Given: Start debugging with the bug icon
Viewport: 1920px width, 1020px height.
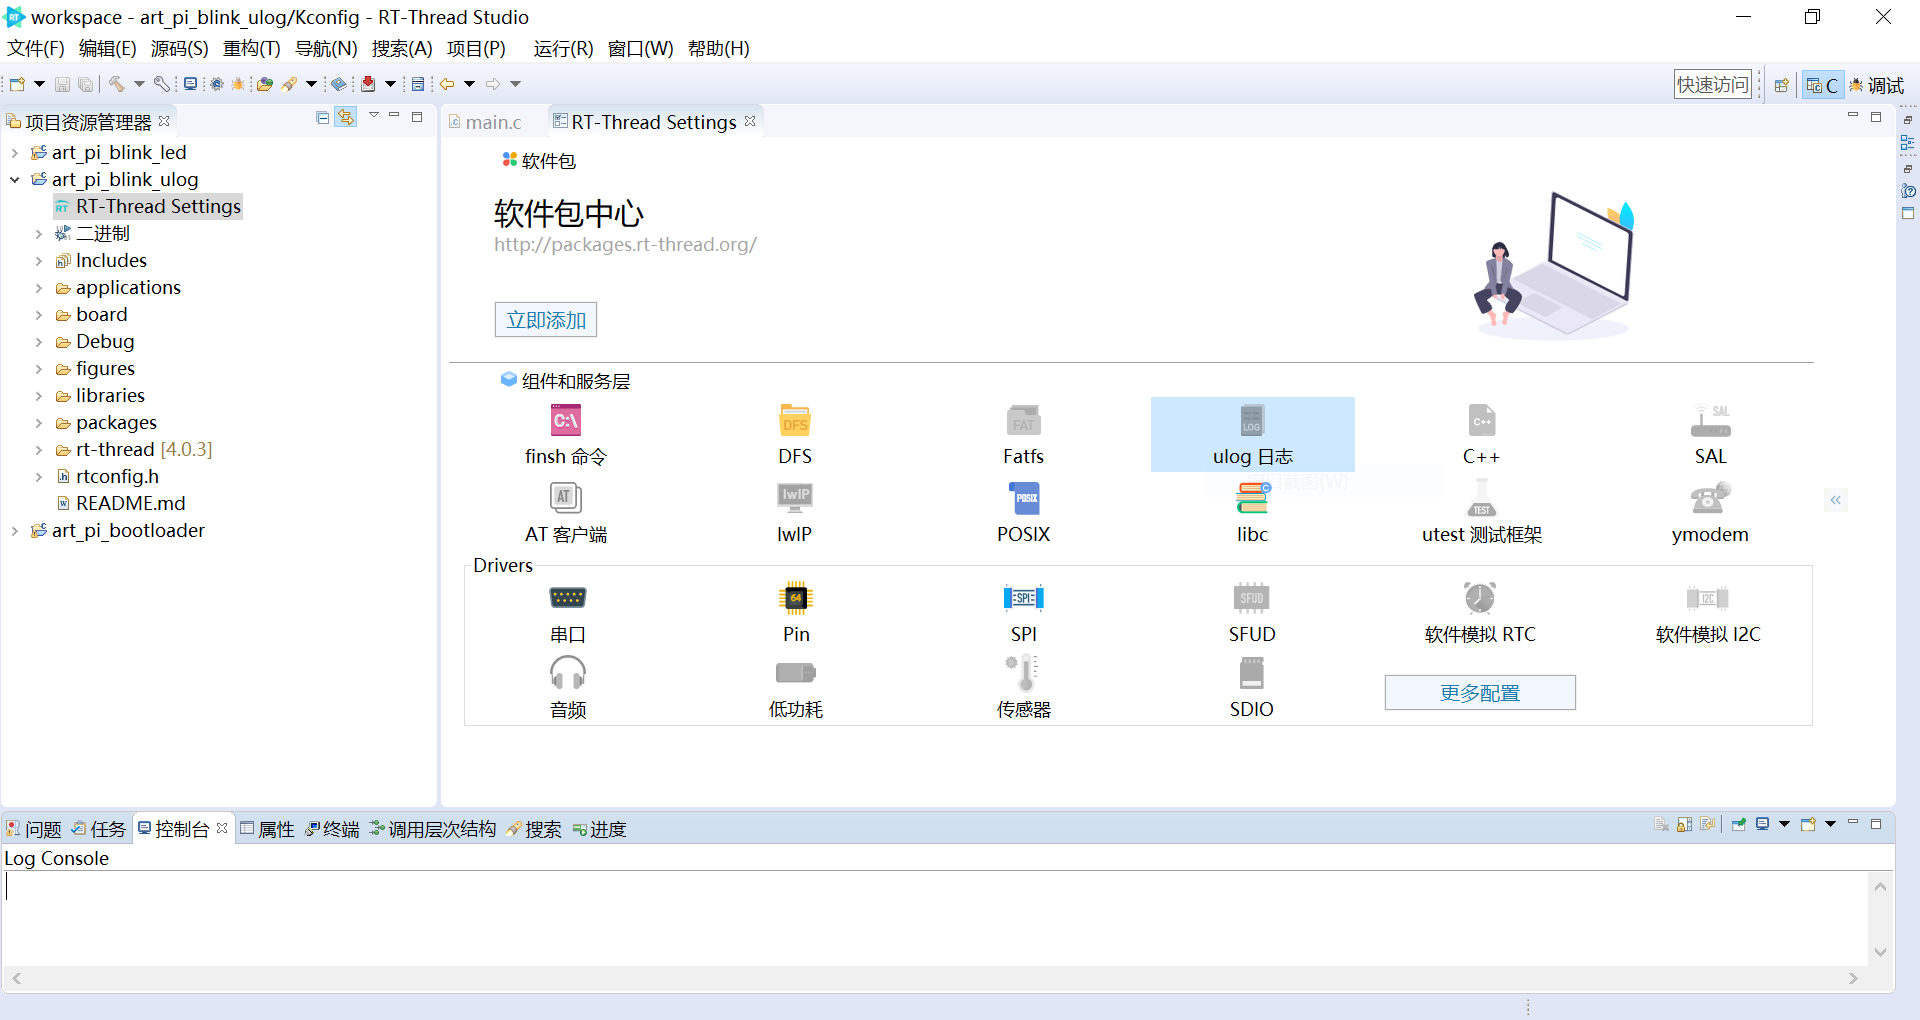Looking at the screenshot, I should 238,84.
